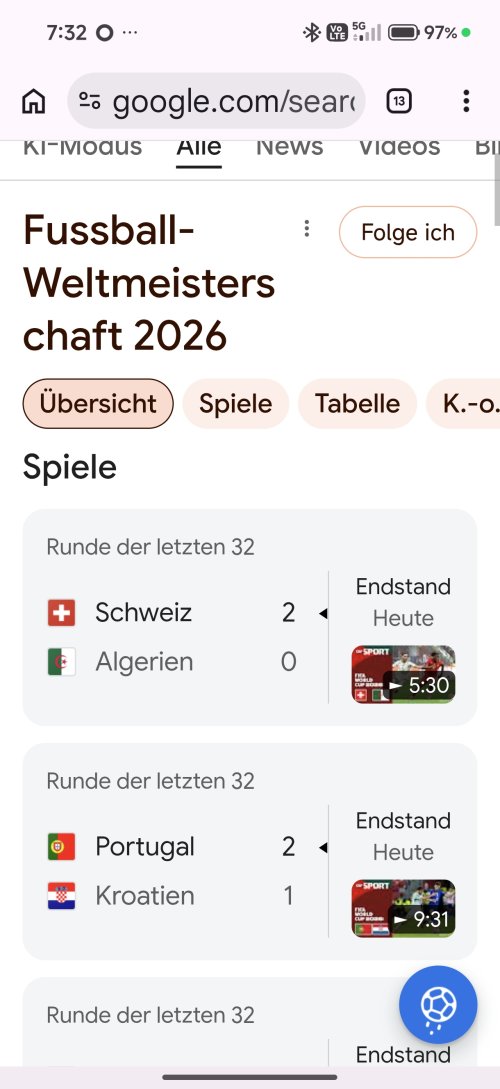Open the tab switcher showing 13 tabs
This screenshot has height=1089, width=500.
click(x=399, y=101)
